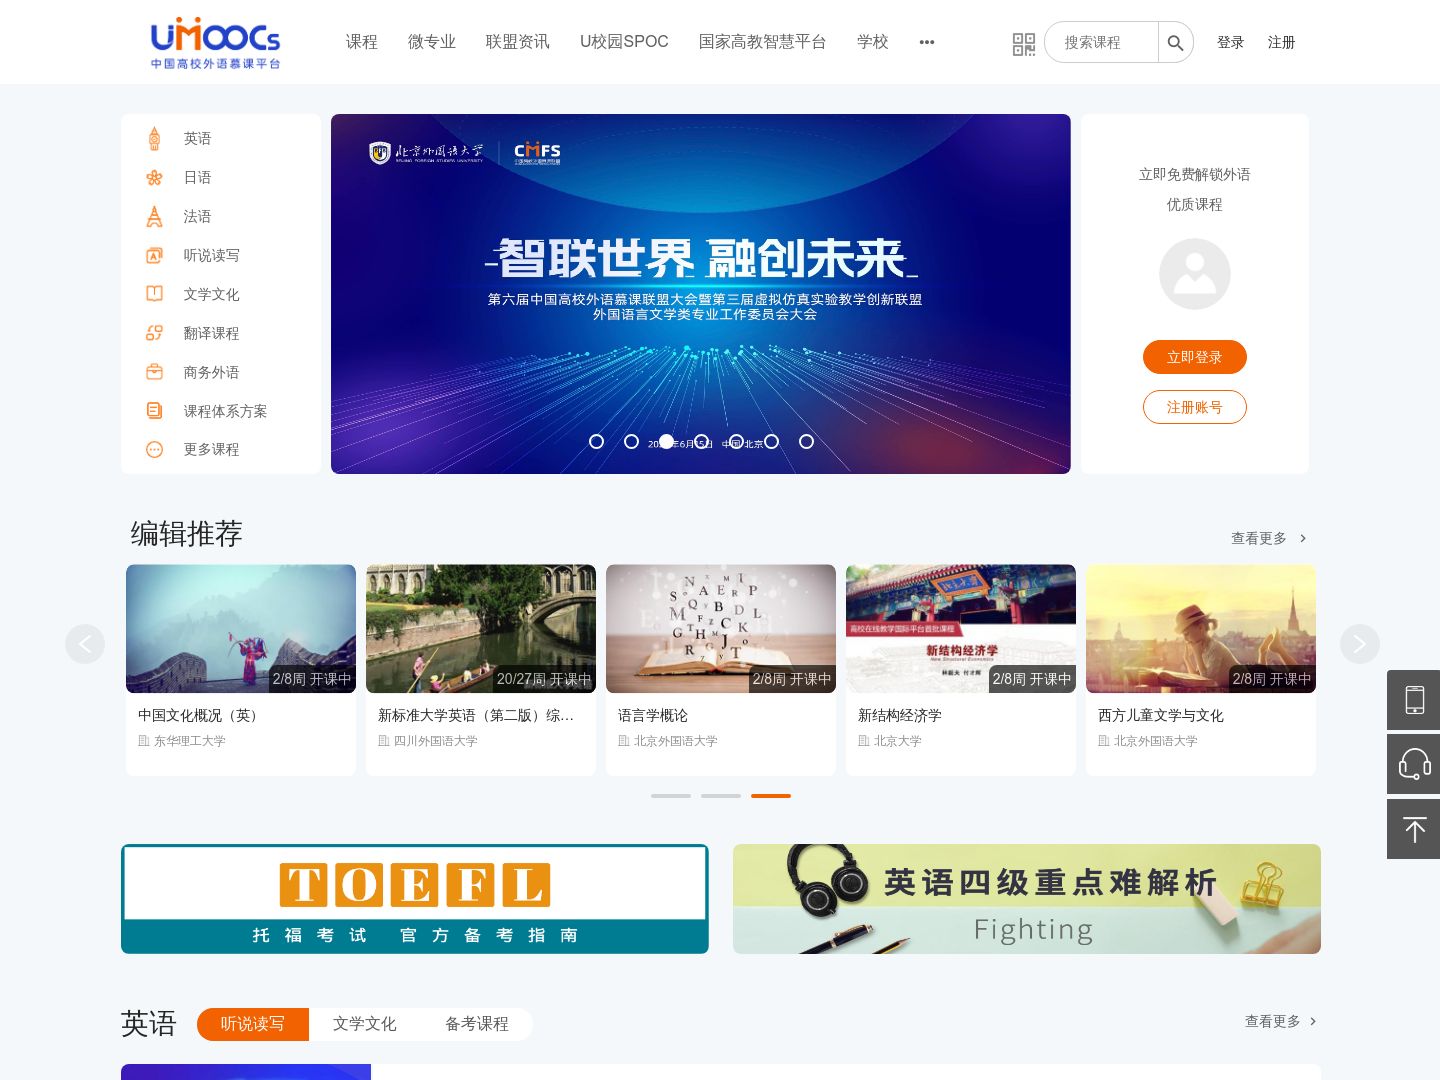Switch to first recommendation page indicator
1440x1080 pixels.
671,796
